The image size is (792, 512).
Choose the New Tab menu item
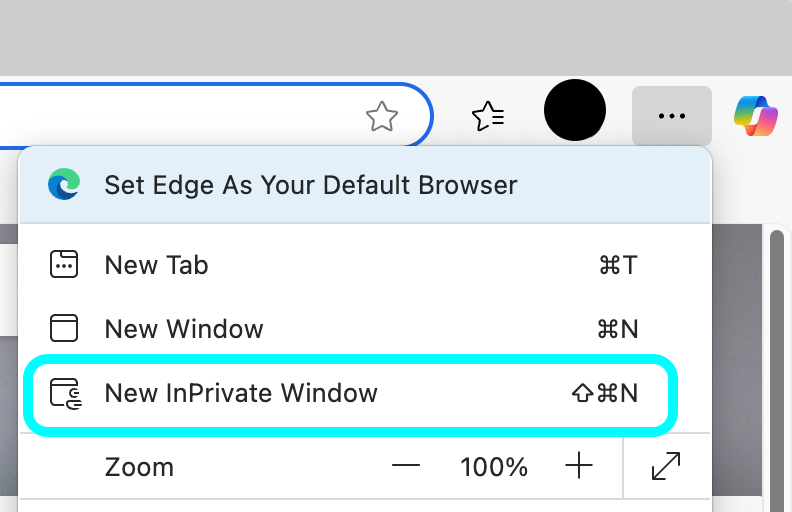[156, 265]
